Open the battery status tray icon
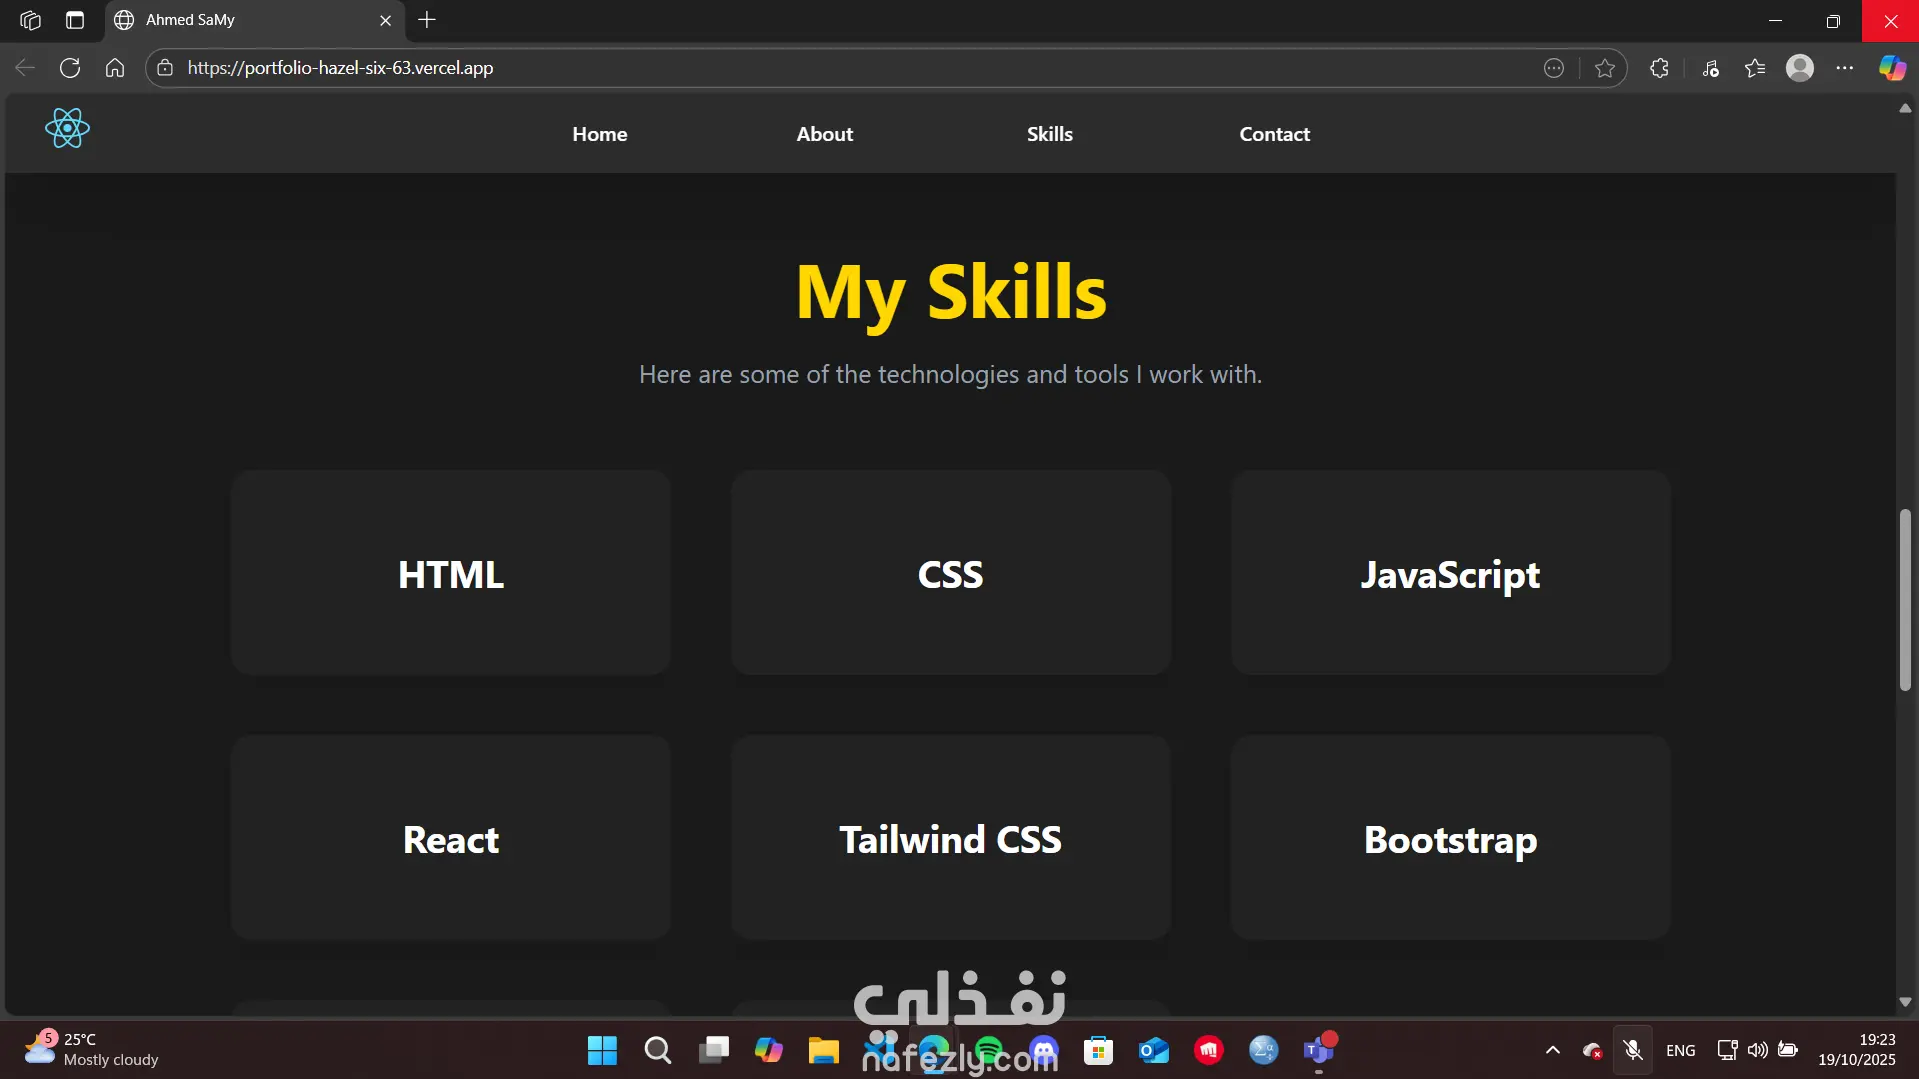1919x1079 pixels. pyautogui.click(x=1788, y=1050)
